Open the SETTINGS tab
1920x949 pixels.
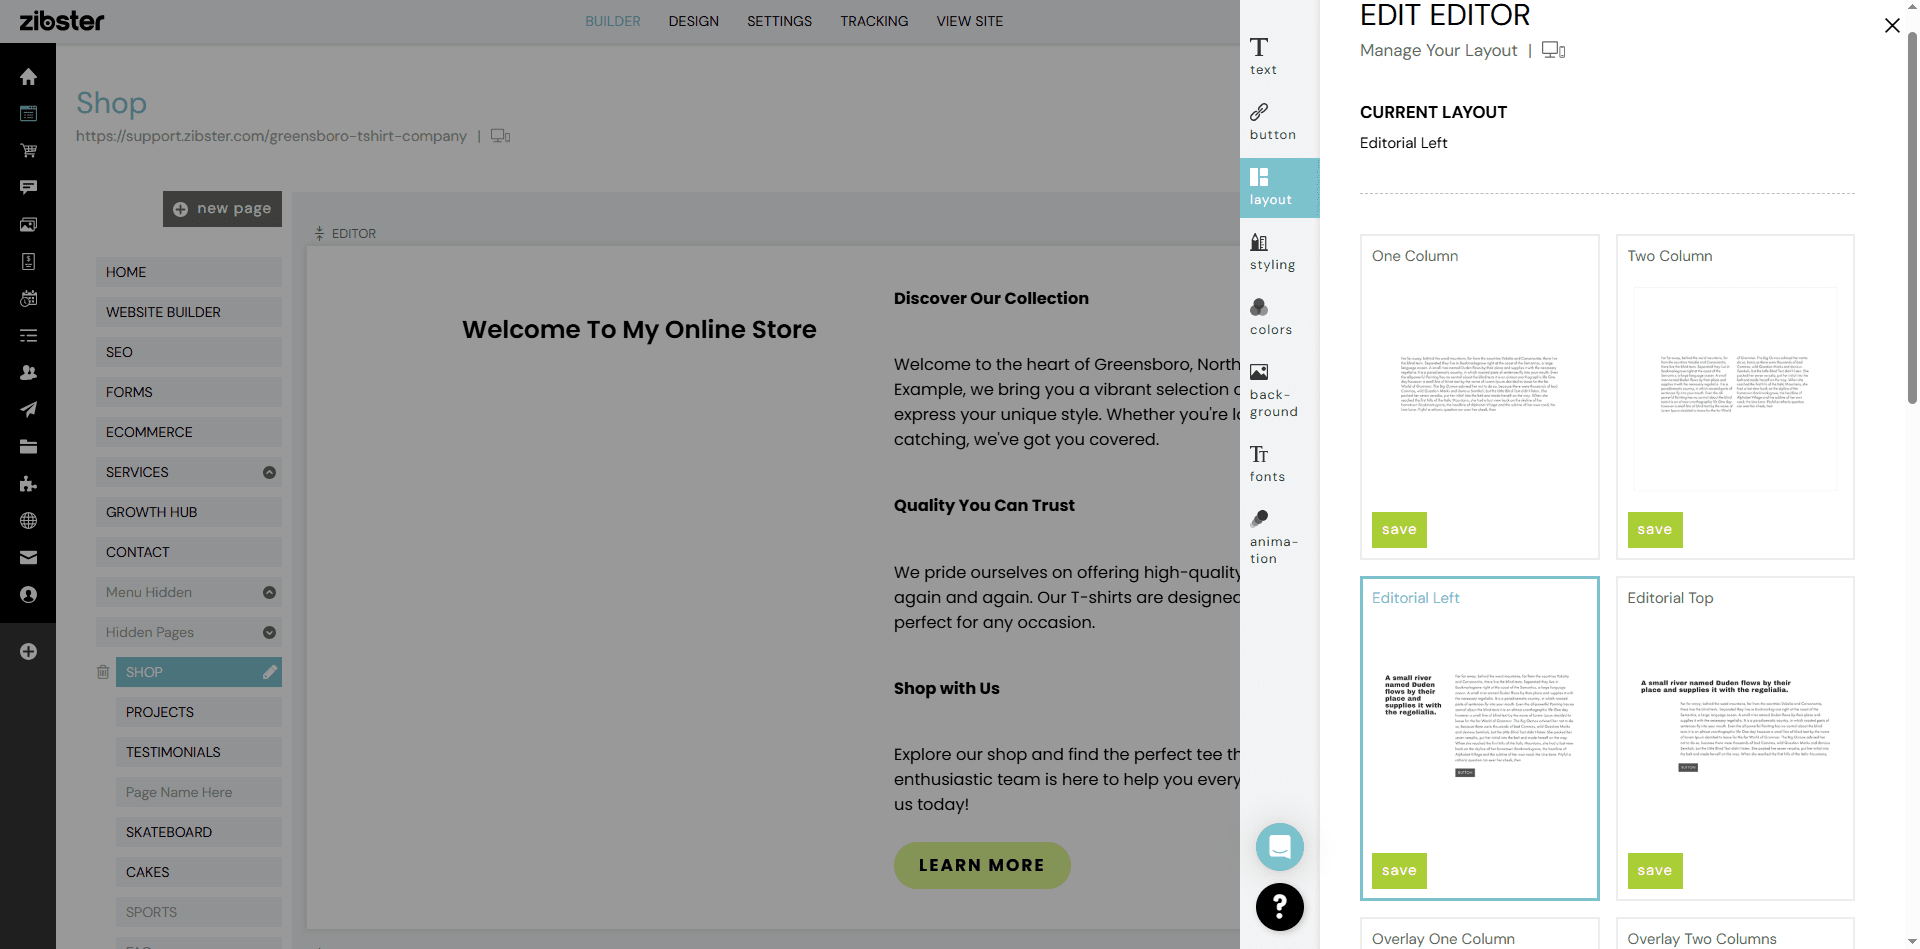tap(779, 21)
